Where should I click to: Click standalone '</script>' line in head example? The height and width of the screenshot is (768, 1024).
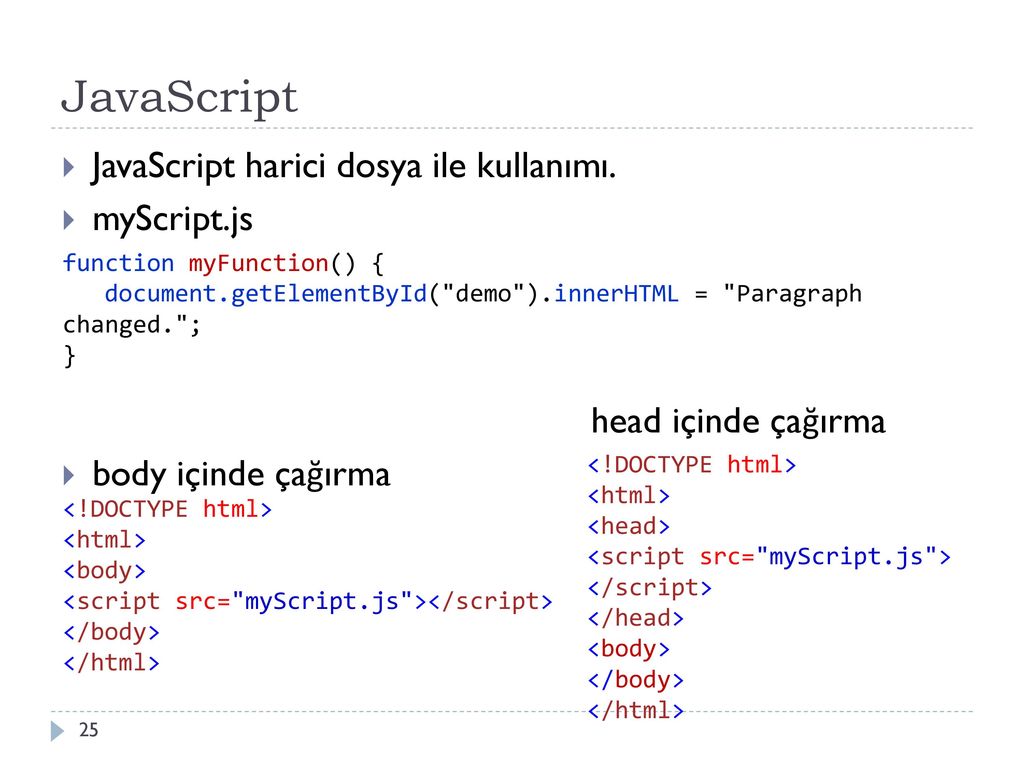[x=649, y=588]
